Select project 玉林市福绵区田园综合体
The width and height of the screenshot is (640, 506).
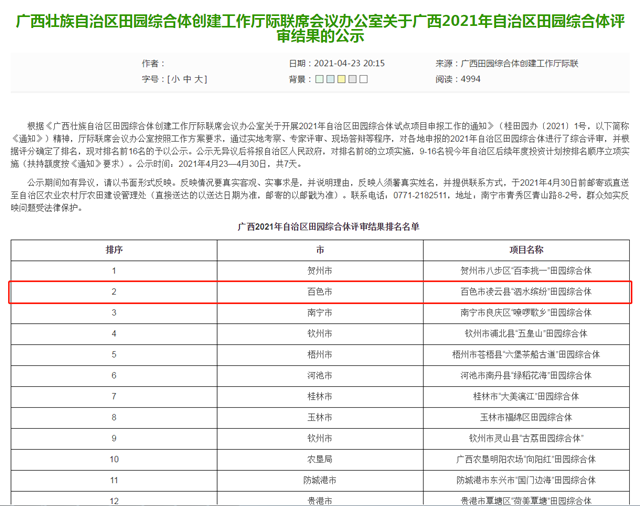point(526,417)
